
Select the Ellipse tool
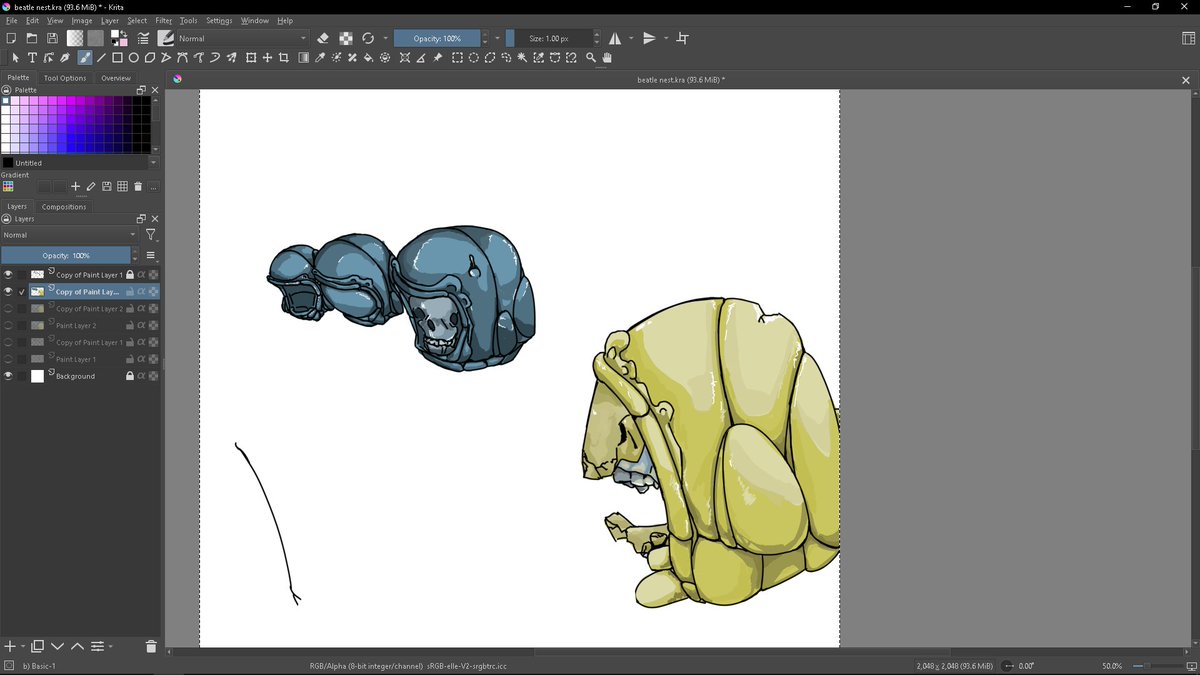coord(133,58)
